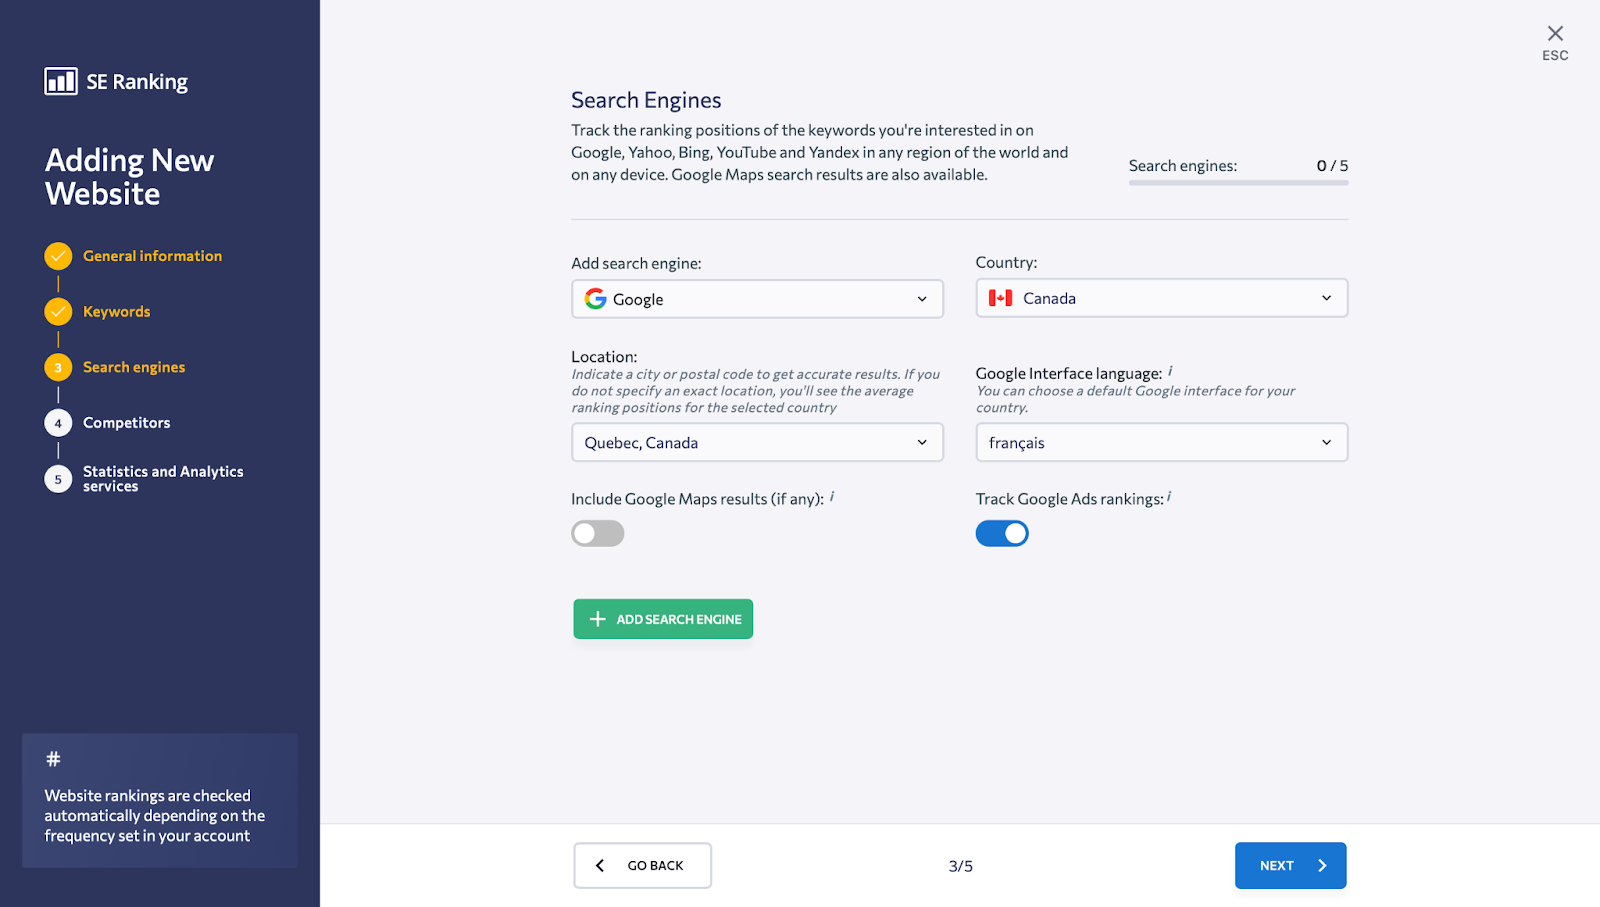
Task: Click the Go Back button
Action: click(x=642, y=865)
